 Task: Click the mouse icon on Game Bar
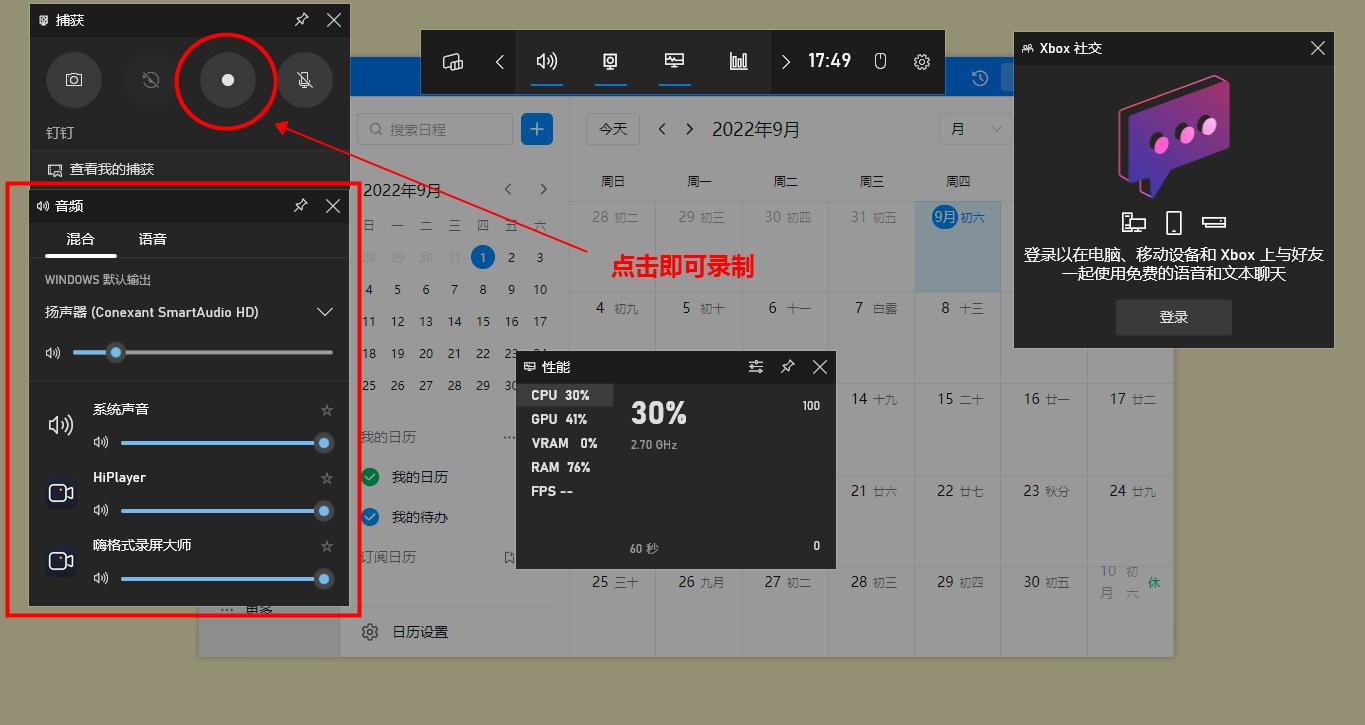(x=881, y=62)
